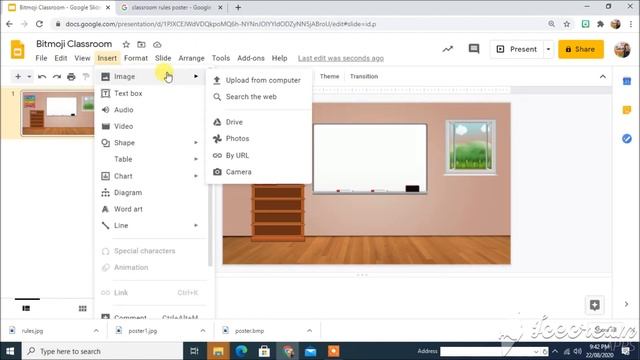
Task: Click the Explore button icon
Action: [595, 305]
